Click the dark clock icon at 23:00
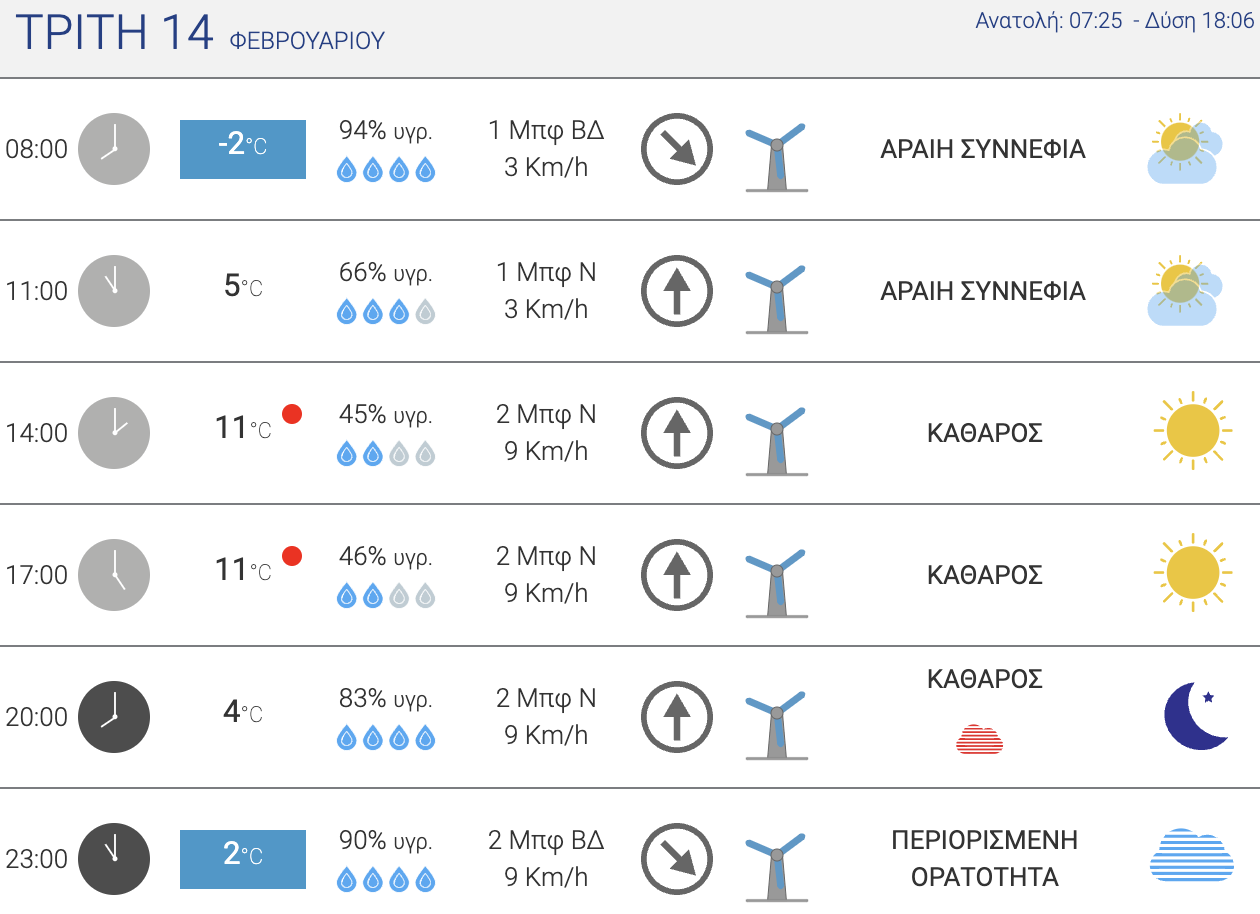 click(114, 859)
